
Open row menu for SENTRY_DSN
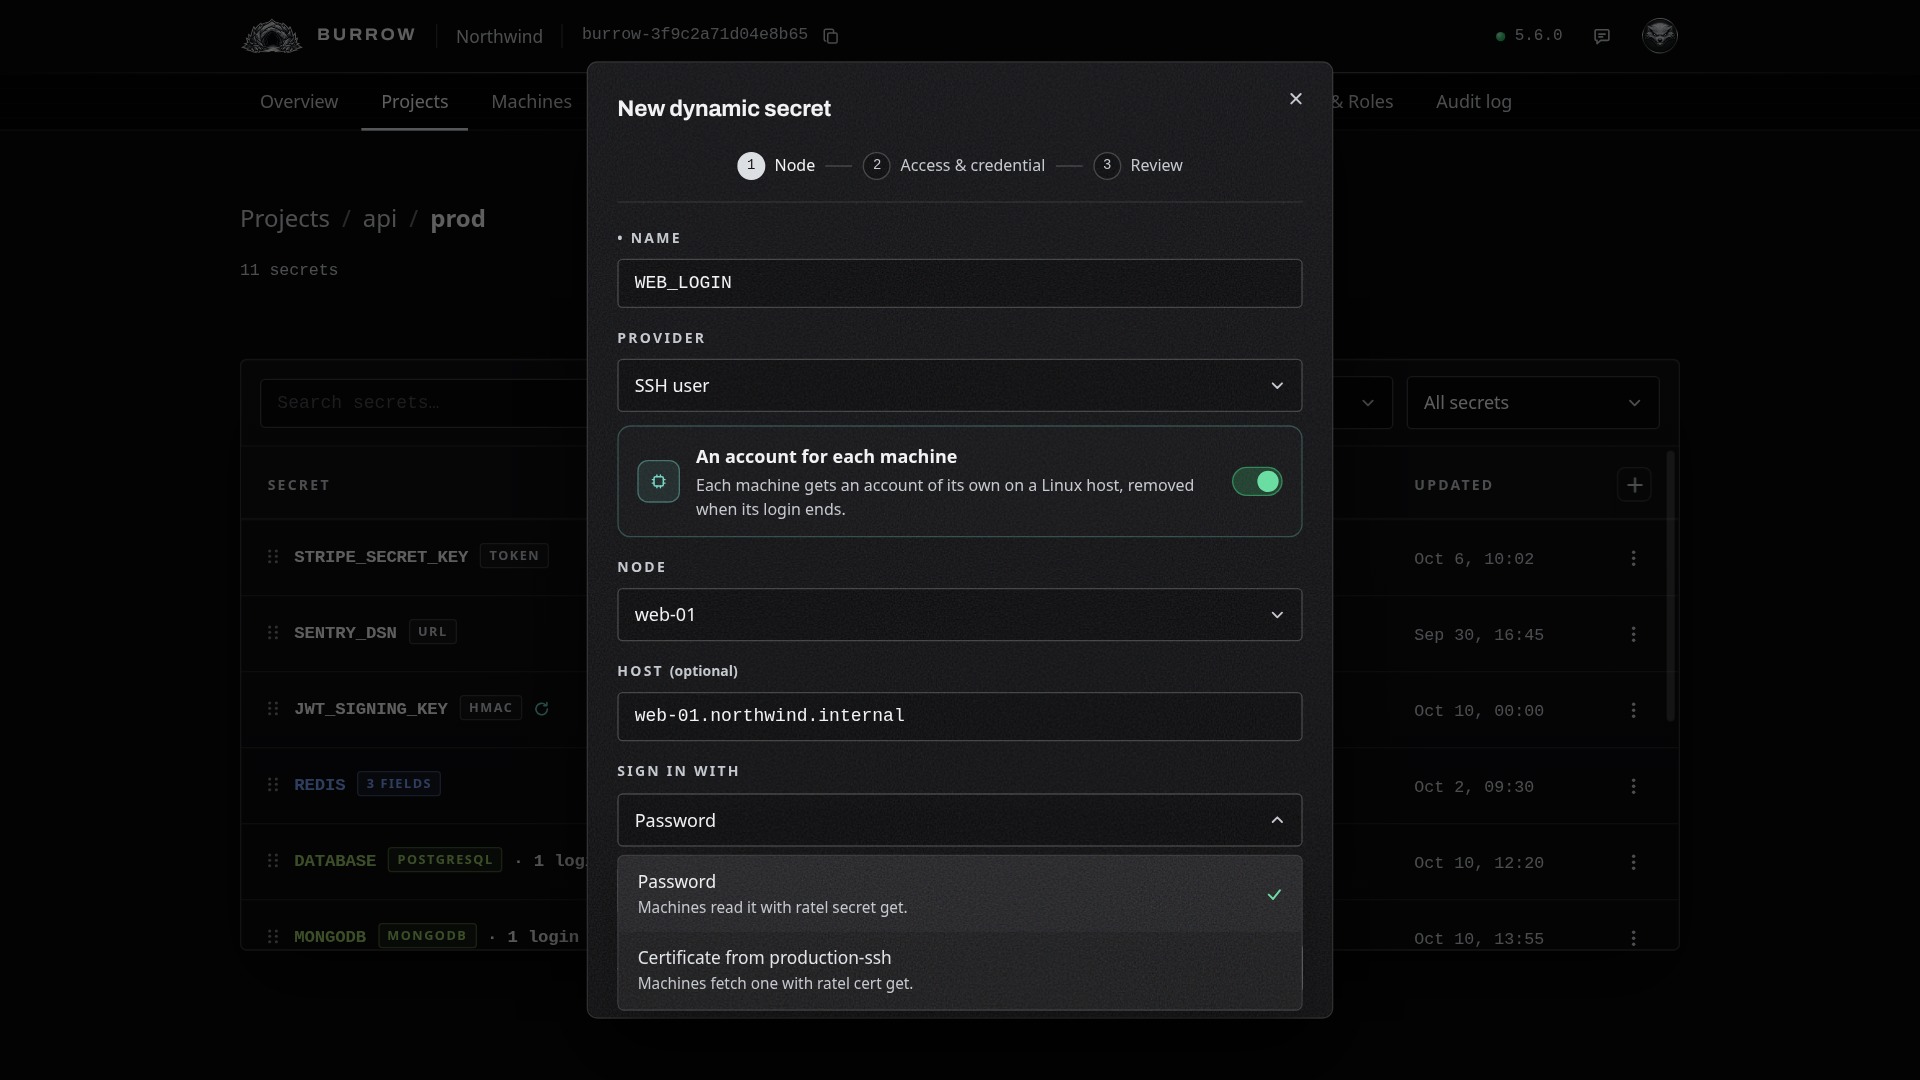1634,634
